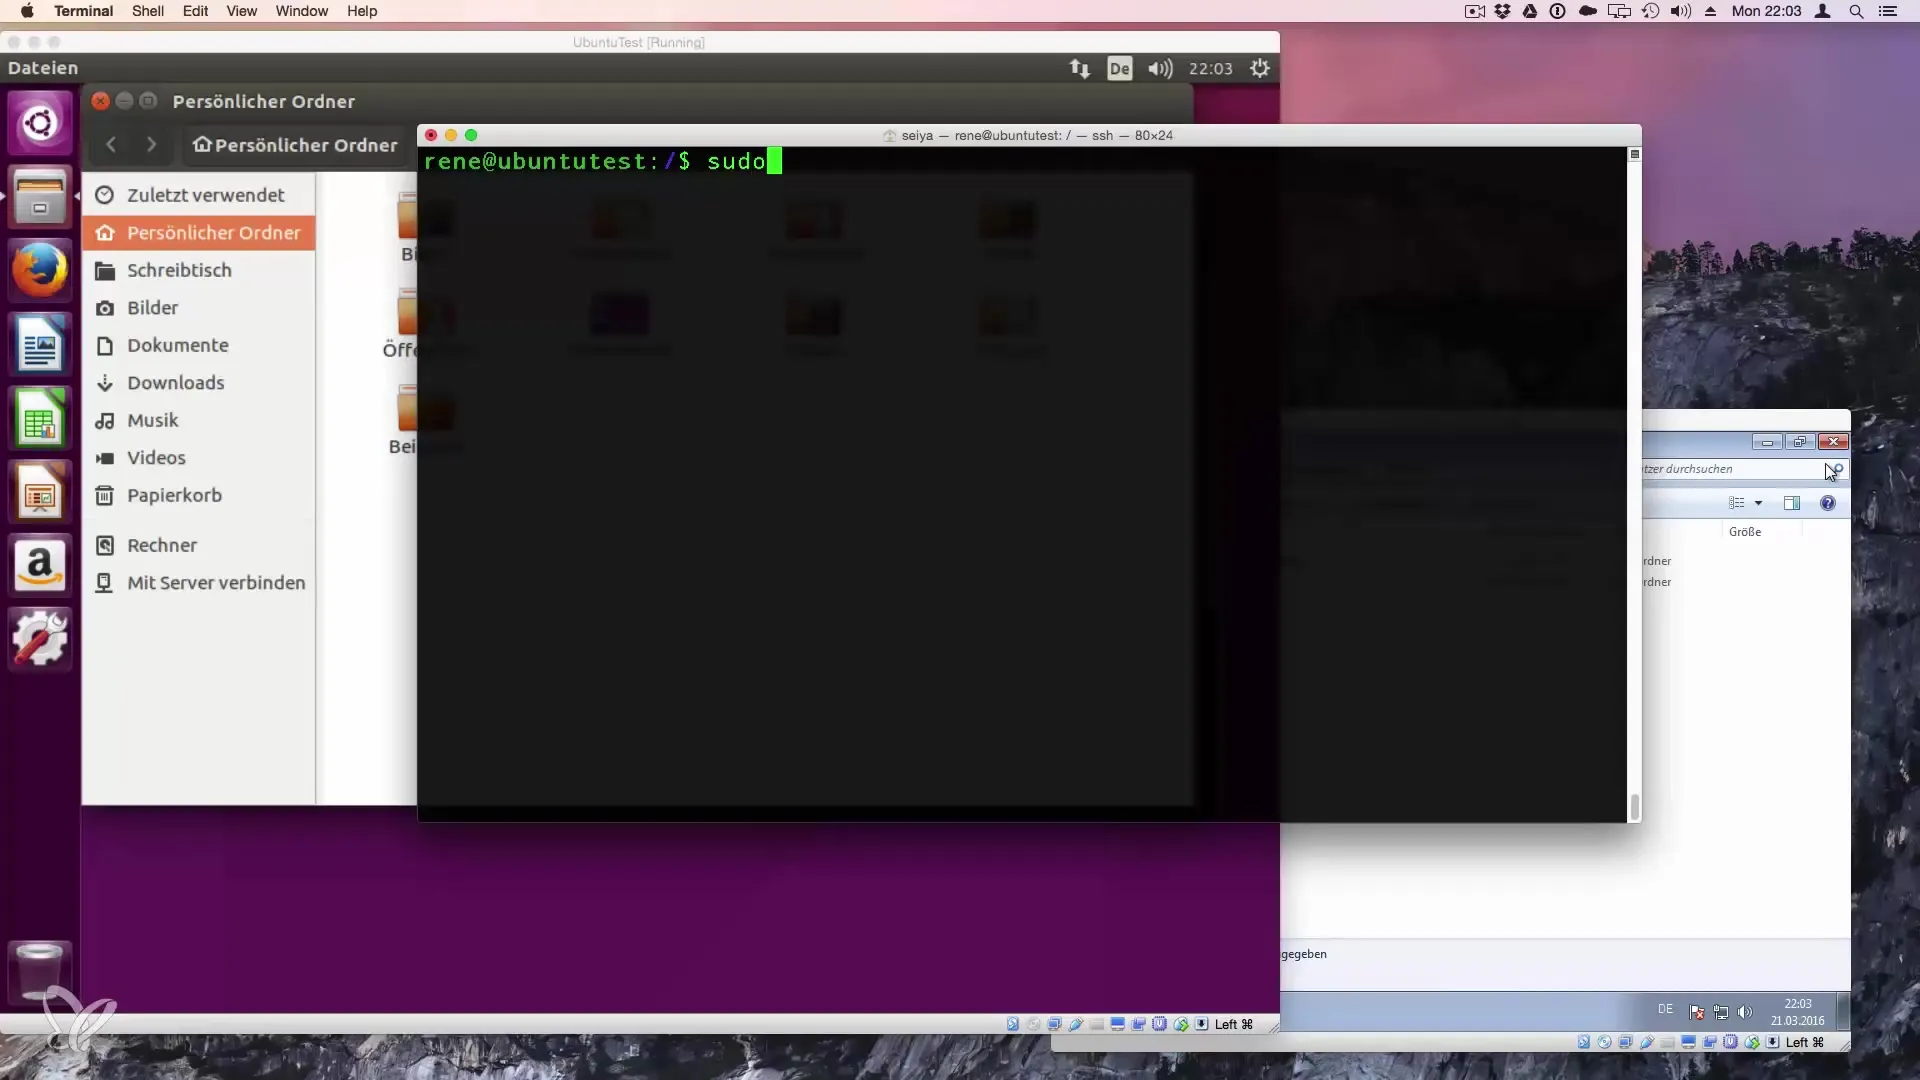Open the view options dropdown arrow in Explorer
Screen dimensions: 1920x1080
pos(1758,503)
